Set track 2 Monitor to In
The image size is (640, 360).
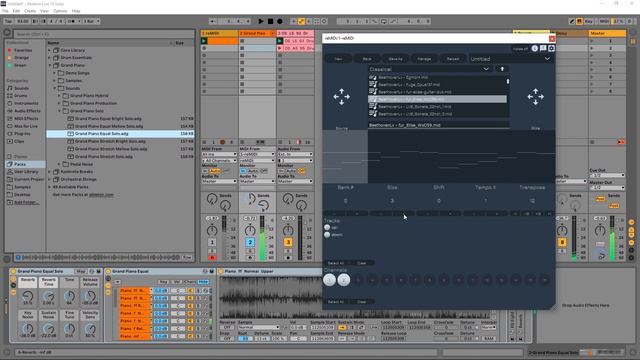pos(243,171)
